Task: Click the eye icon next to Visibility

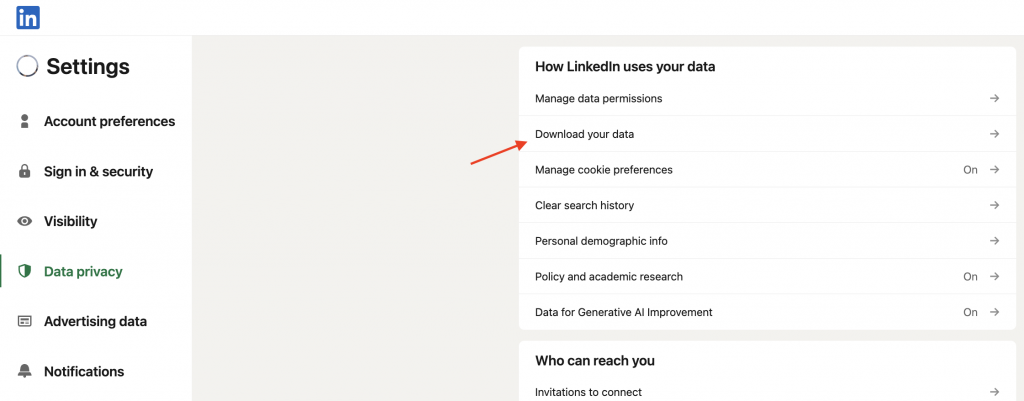Action: pos(25,221)
